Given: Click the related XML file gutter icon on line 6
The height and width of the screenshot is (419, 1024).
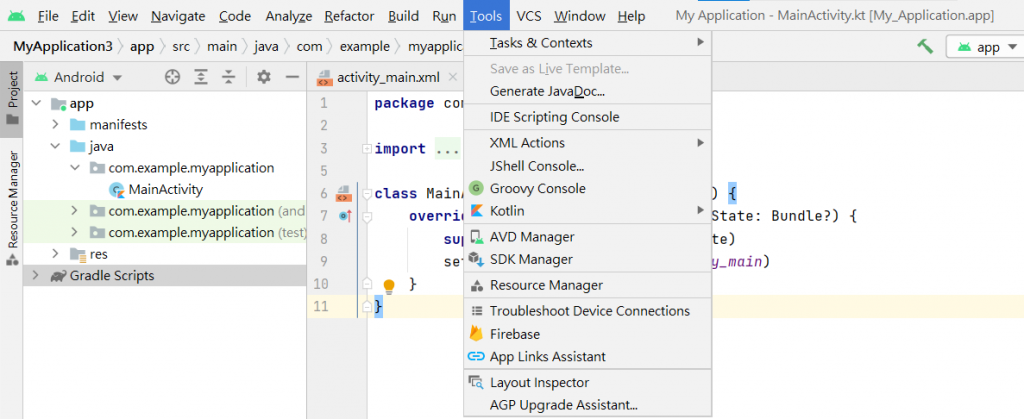Looking at the screenshot, I should click(x=344, y=193).
